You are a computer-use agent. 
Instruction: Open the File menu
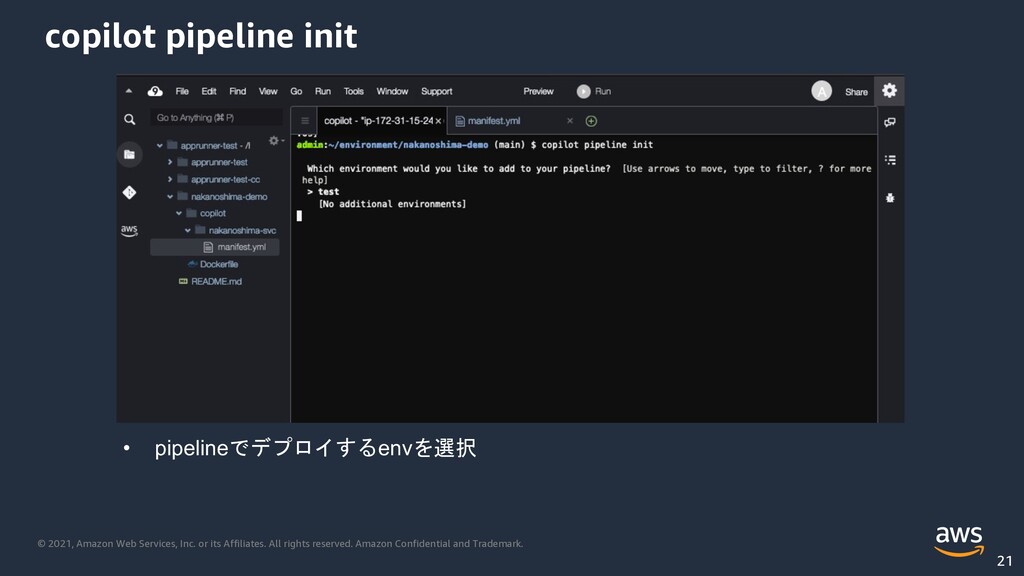click(x=182, y=91)
